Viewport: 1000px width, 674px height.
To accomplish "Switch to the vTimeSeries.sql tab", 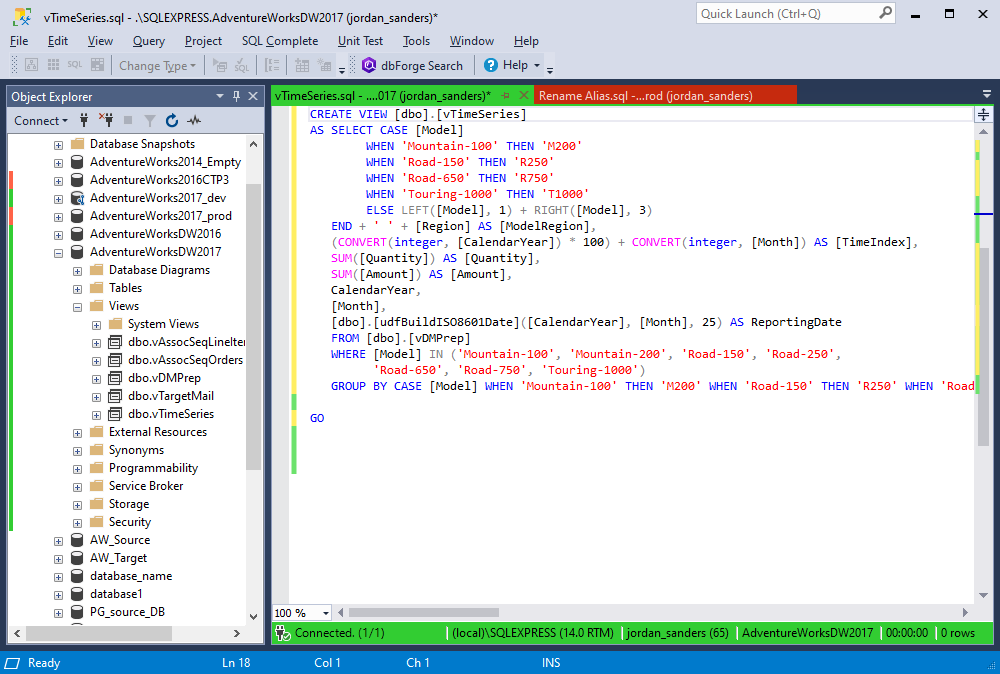I will coord(383,96).
